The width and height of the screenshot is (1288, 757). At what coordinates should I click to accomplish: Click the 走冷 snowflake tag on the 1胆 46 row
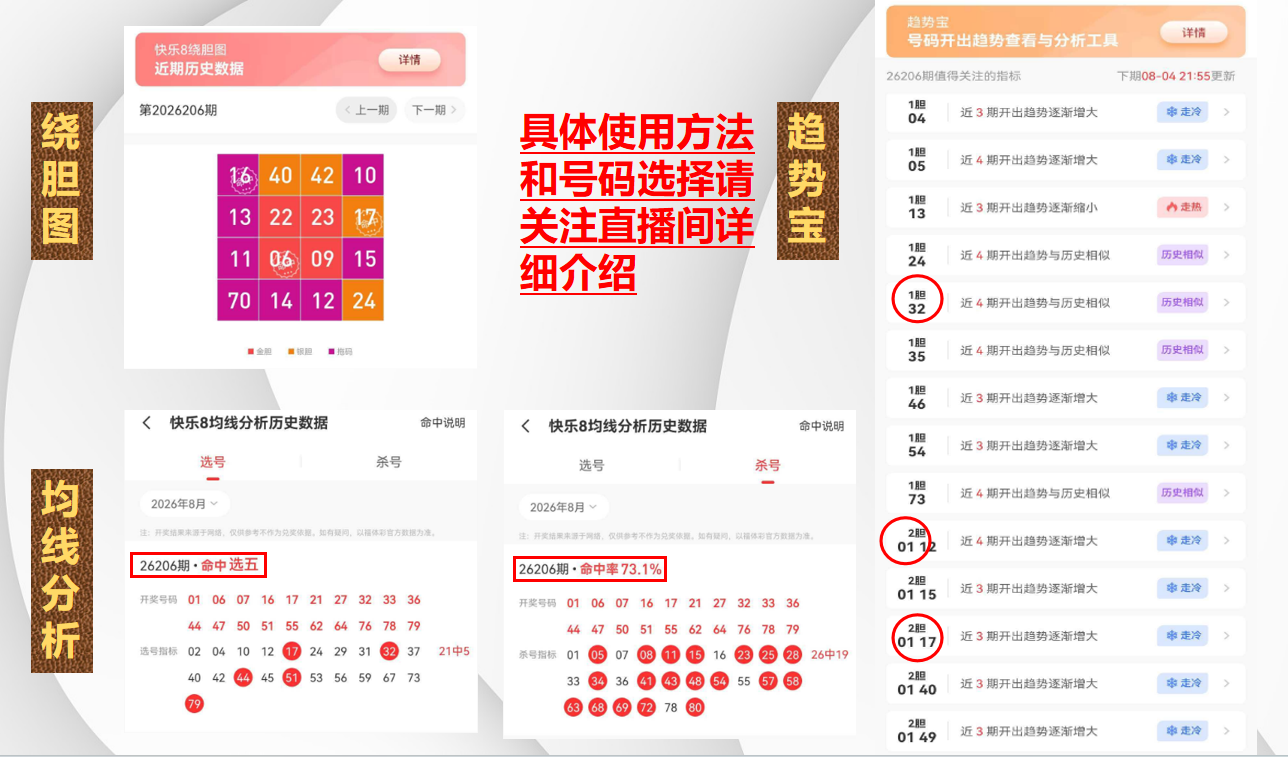(x=1182, y=398)
